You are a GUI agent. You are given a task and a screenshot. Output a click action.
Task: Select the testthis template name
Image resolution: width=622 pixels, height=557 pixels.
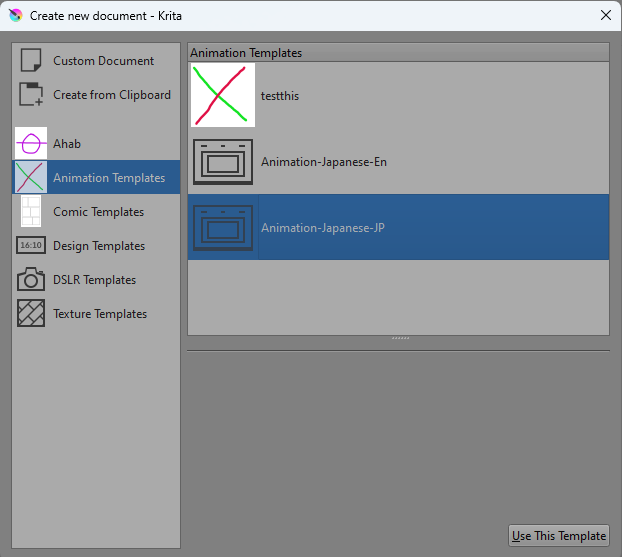click(x=280, y=96)
